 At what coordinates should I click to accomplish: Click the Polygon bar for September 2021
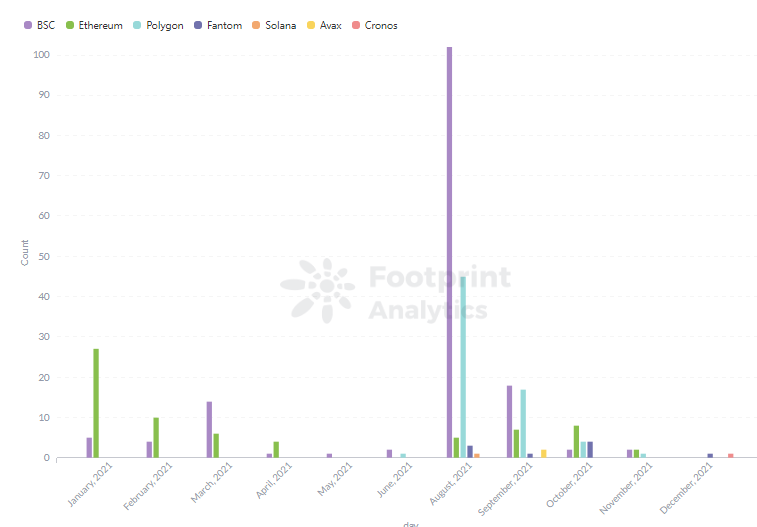(523, 423)
